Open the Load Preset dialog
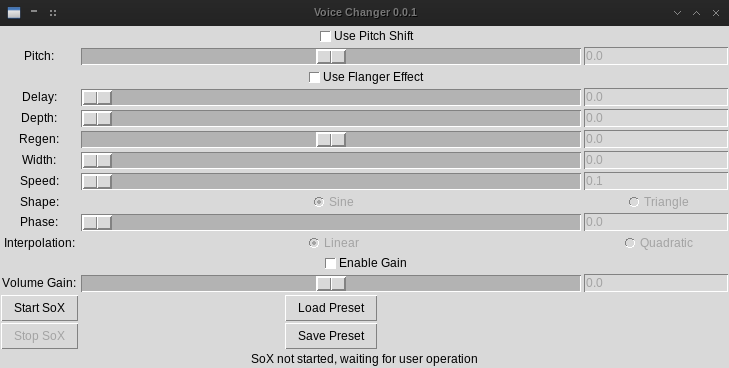 331,308
